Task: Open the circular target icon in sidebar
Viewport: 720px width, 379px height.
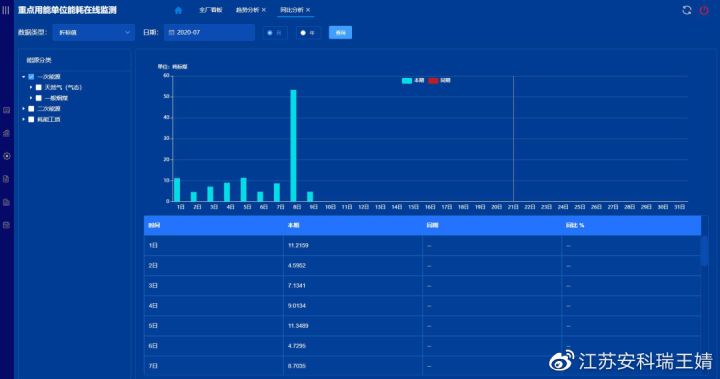Action: (6, 156)
